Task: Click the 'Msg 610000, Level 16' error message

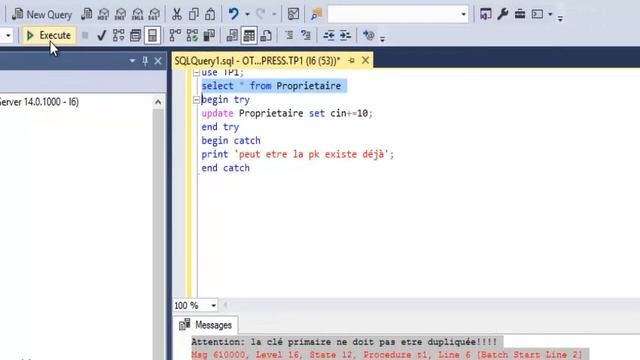Action: tap(387, 354)
